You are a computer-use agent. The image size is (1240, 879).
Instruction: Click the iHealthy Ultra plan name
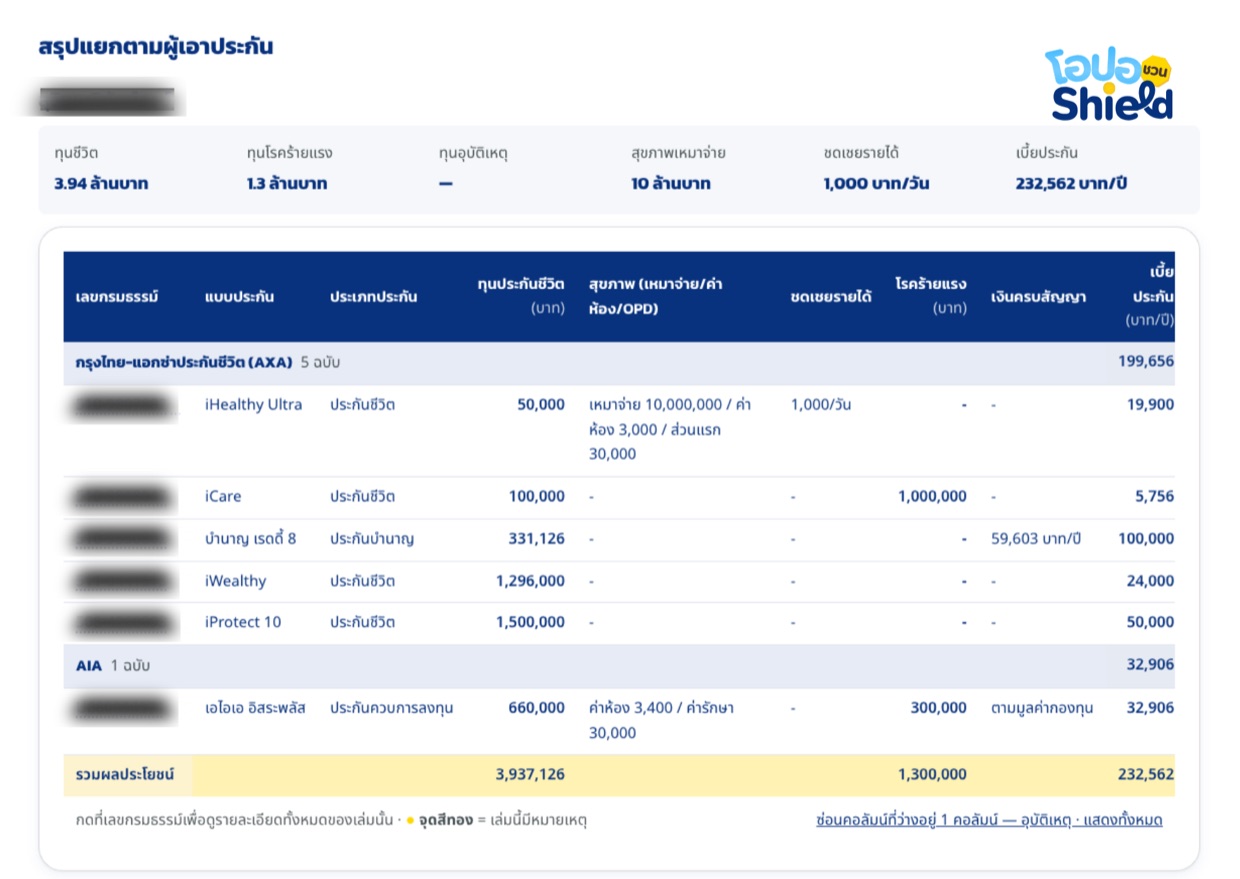tap(253, 405)
